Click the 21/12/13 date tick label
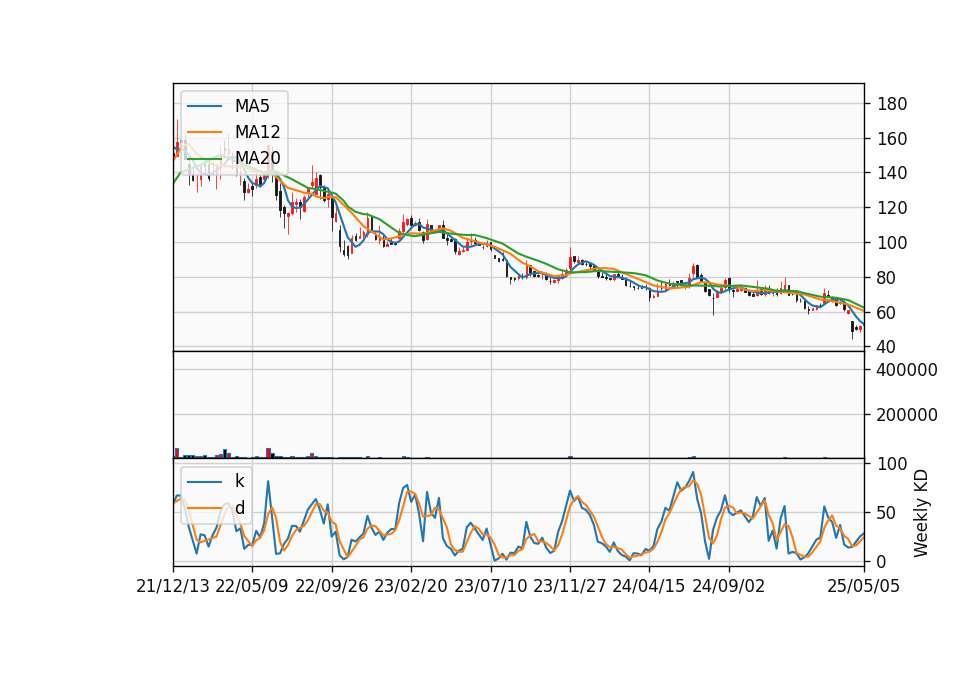 pyautogui.click(x=173, y=586)
